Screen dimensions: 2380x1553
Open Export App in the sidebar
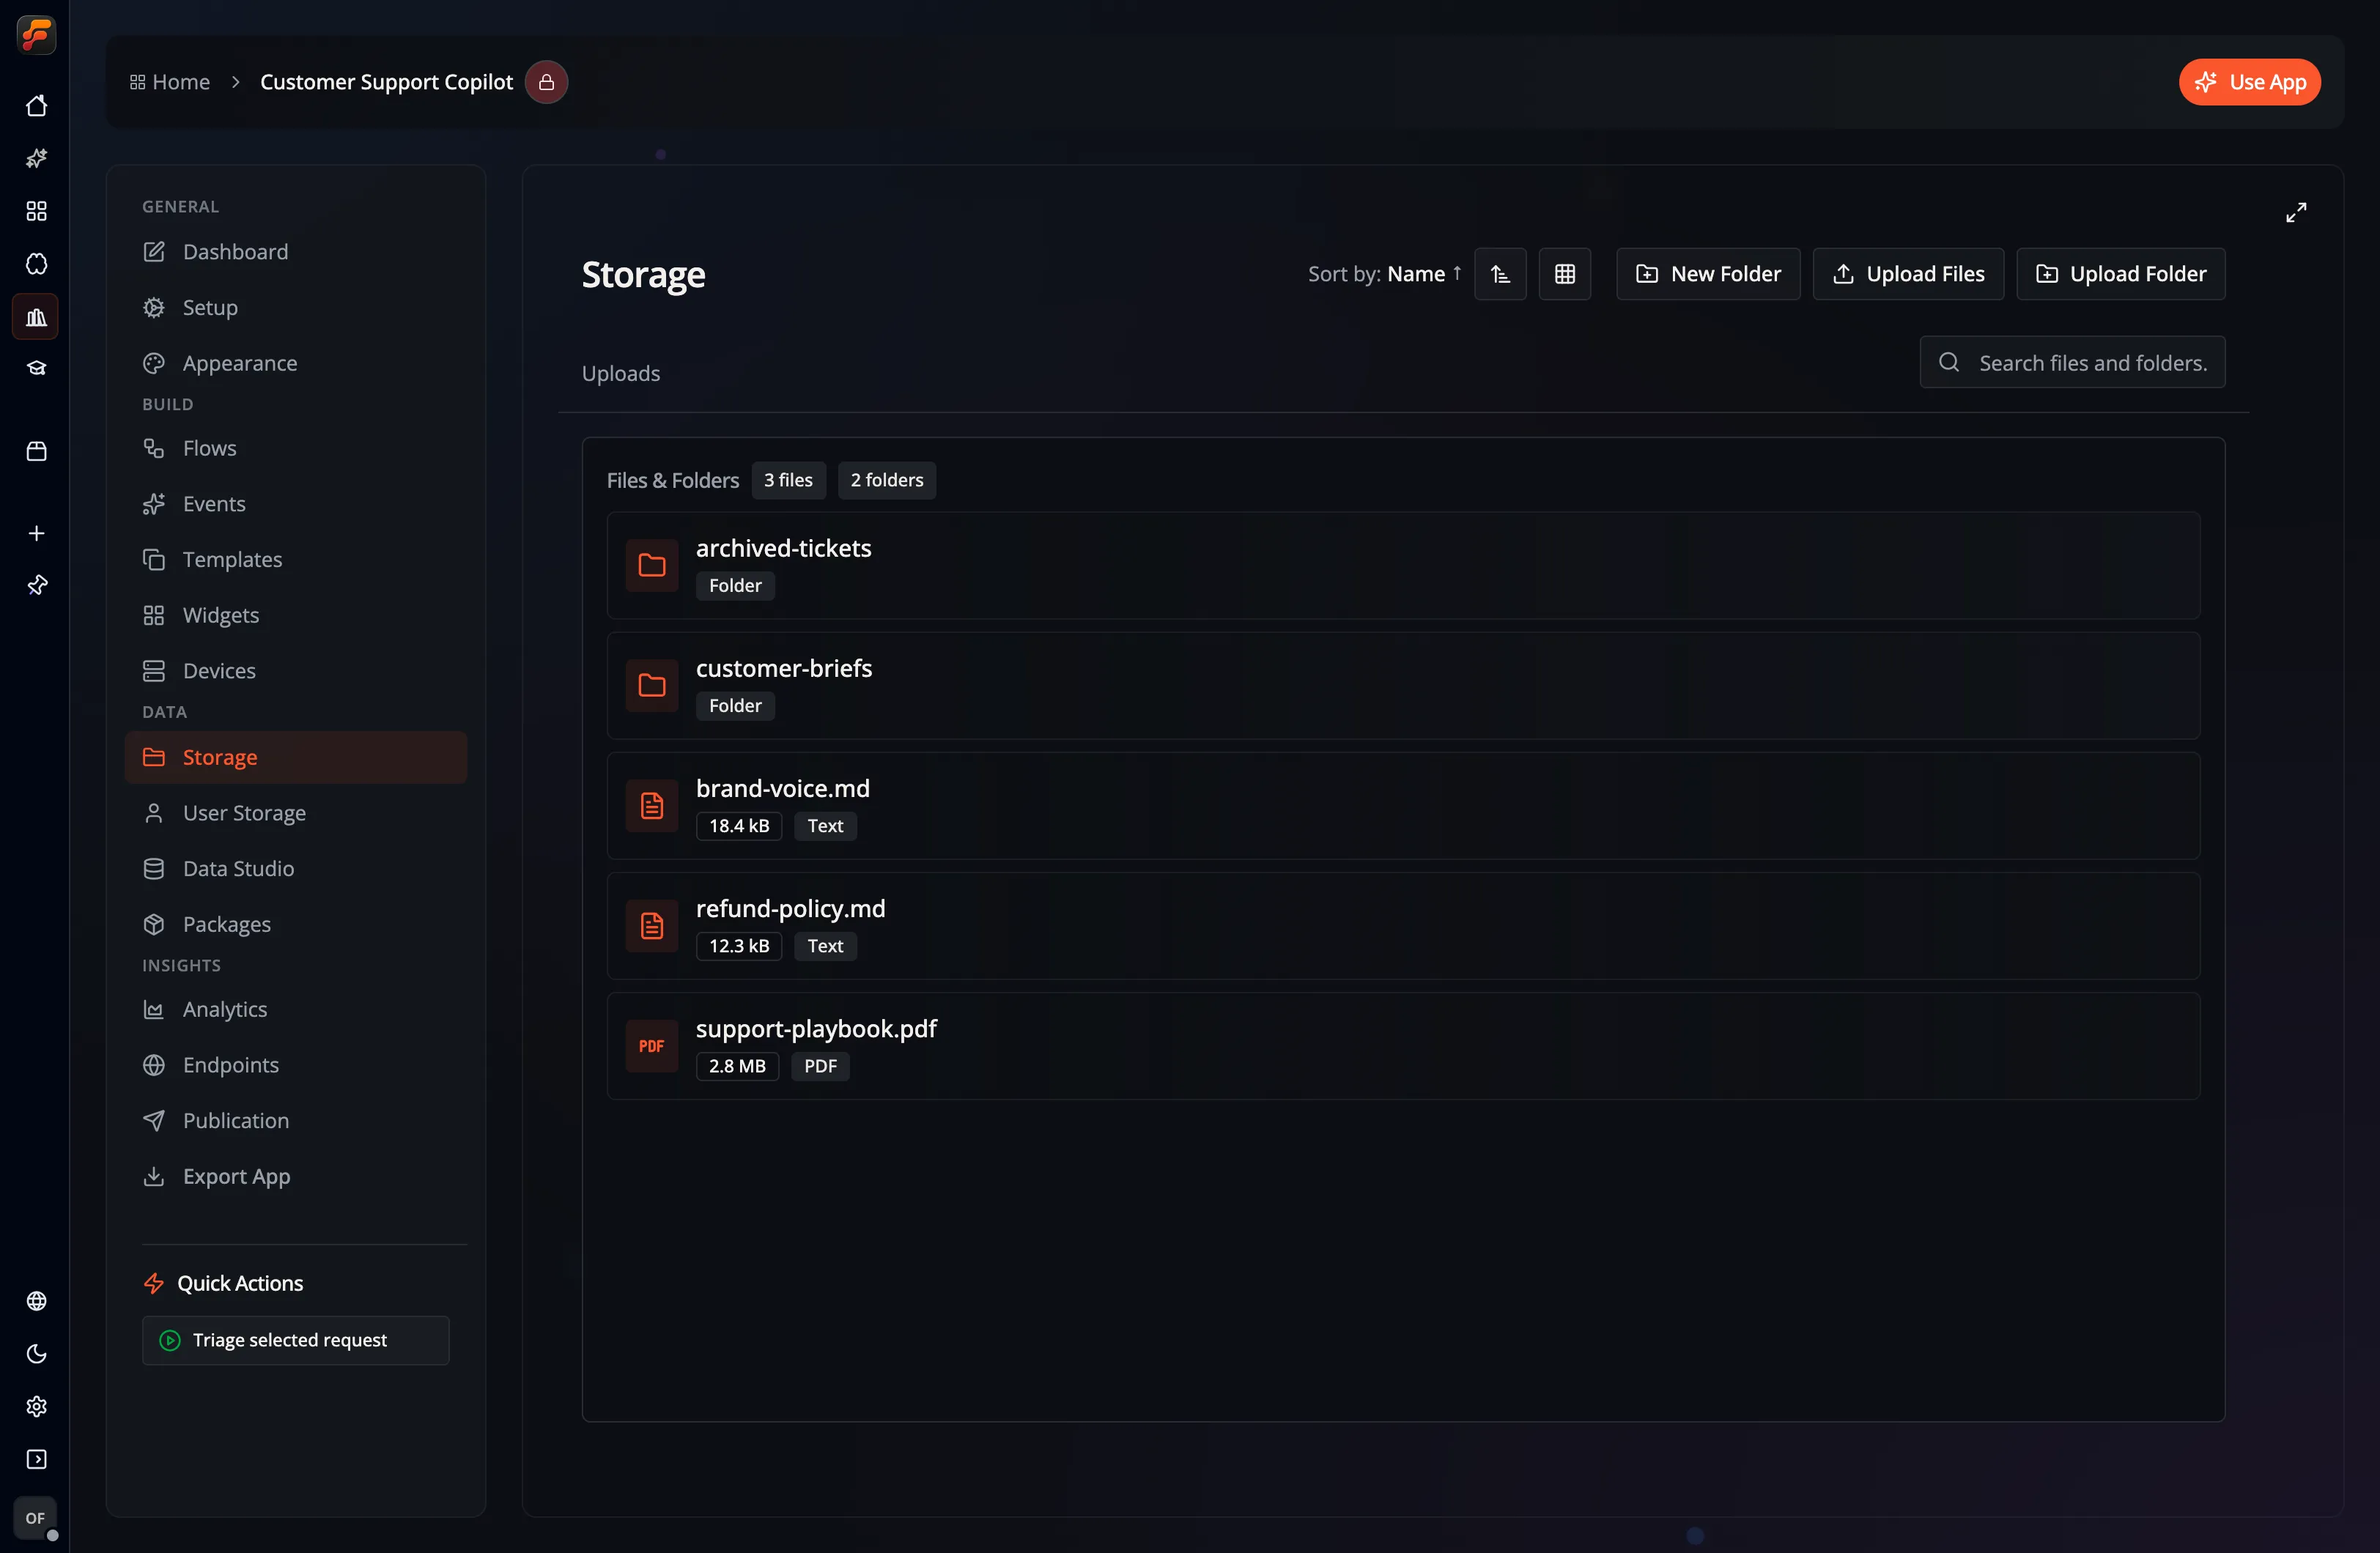(296, 1176)
